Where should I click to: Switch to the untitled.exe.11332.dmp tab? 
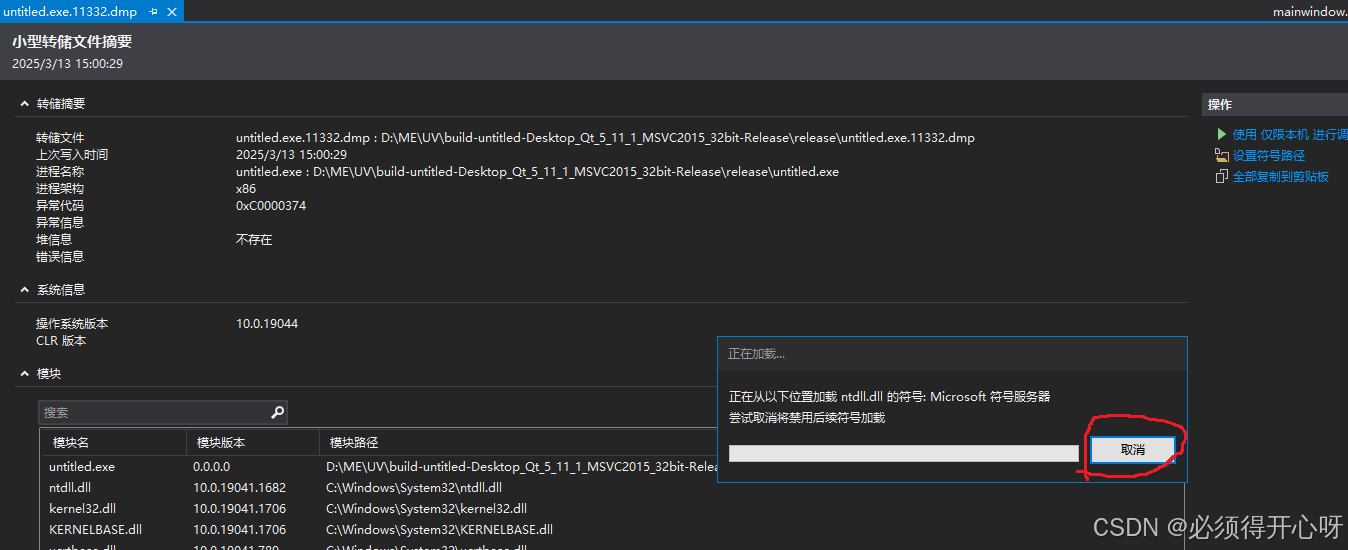pos(70,12)
